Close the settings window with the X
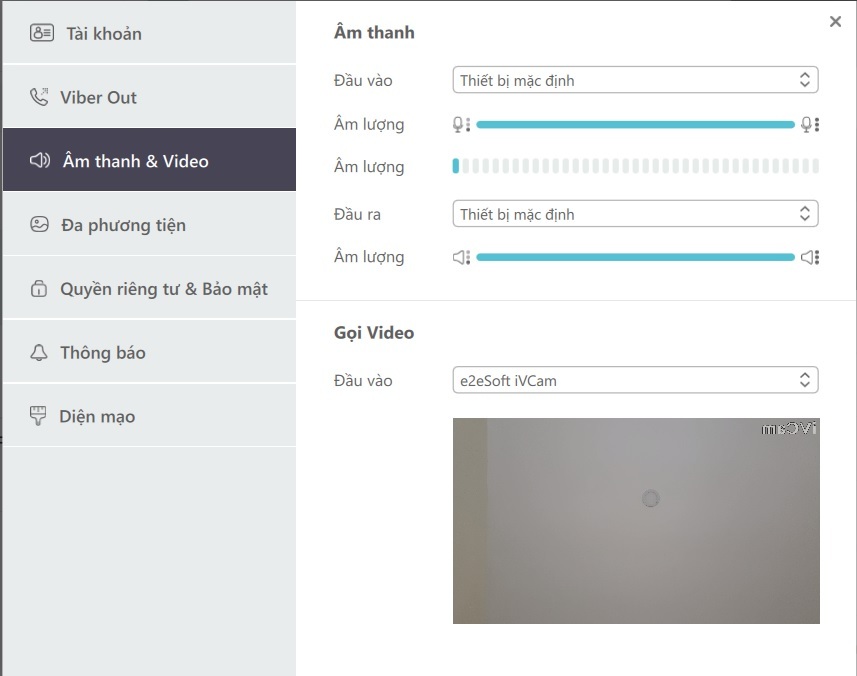The image size is (857, 676). pos(835,22)
